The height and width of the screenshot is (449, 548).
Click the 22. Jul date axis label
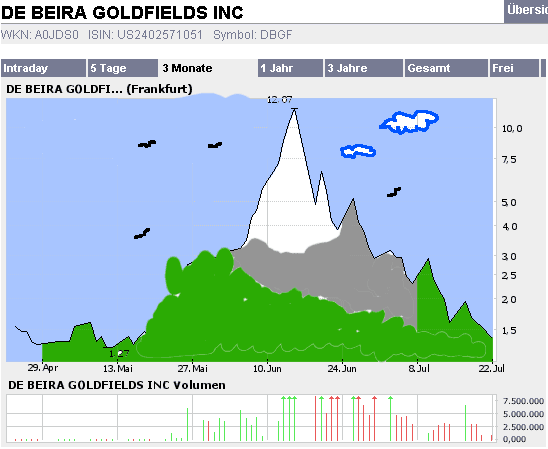492,369
